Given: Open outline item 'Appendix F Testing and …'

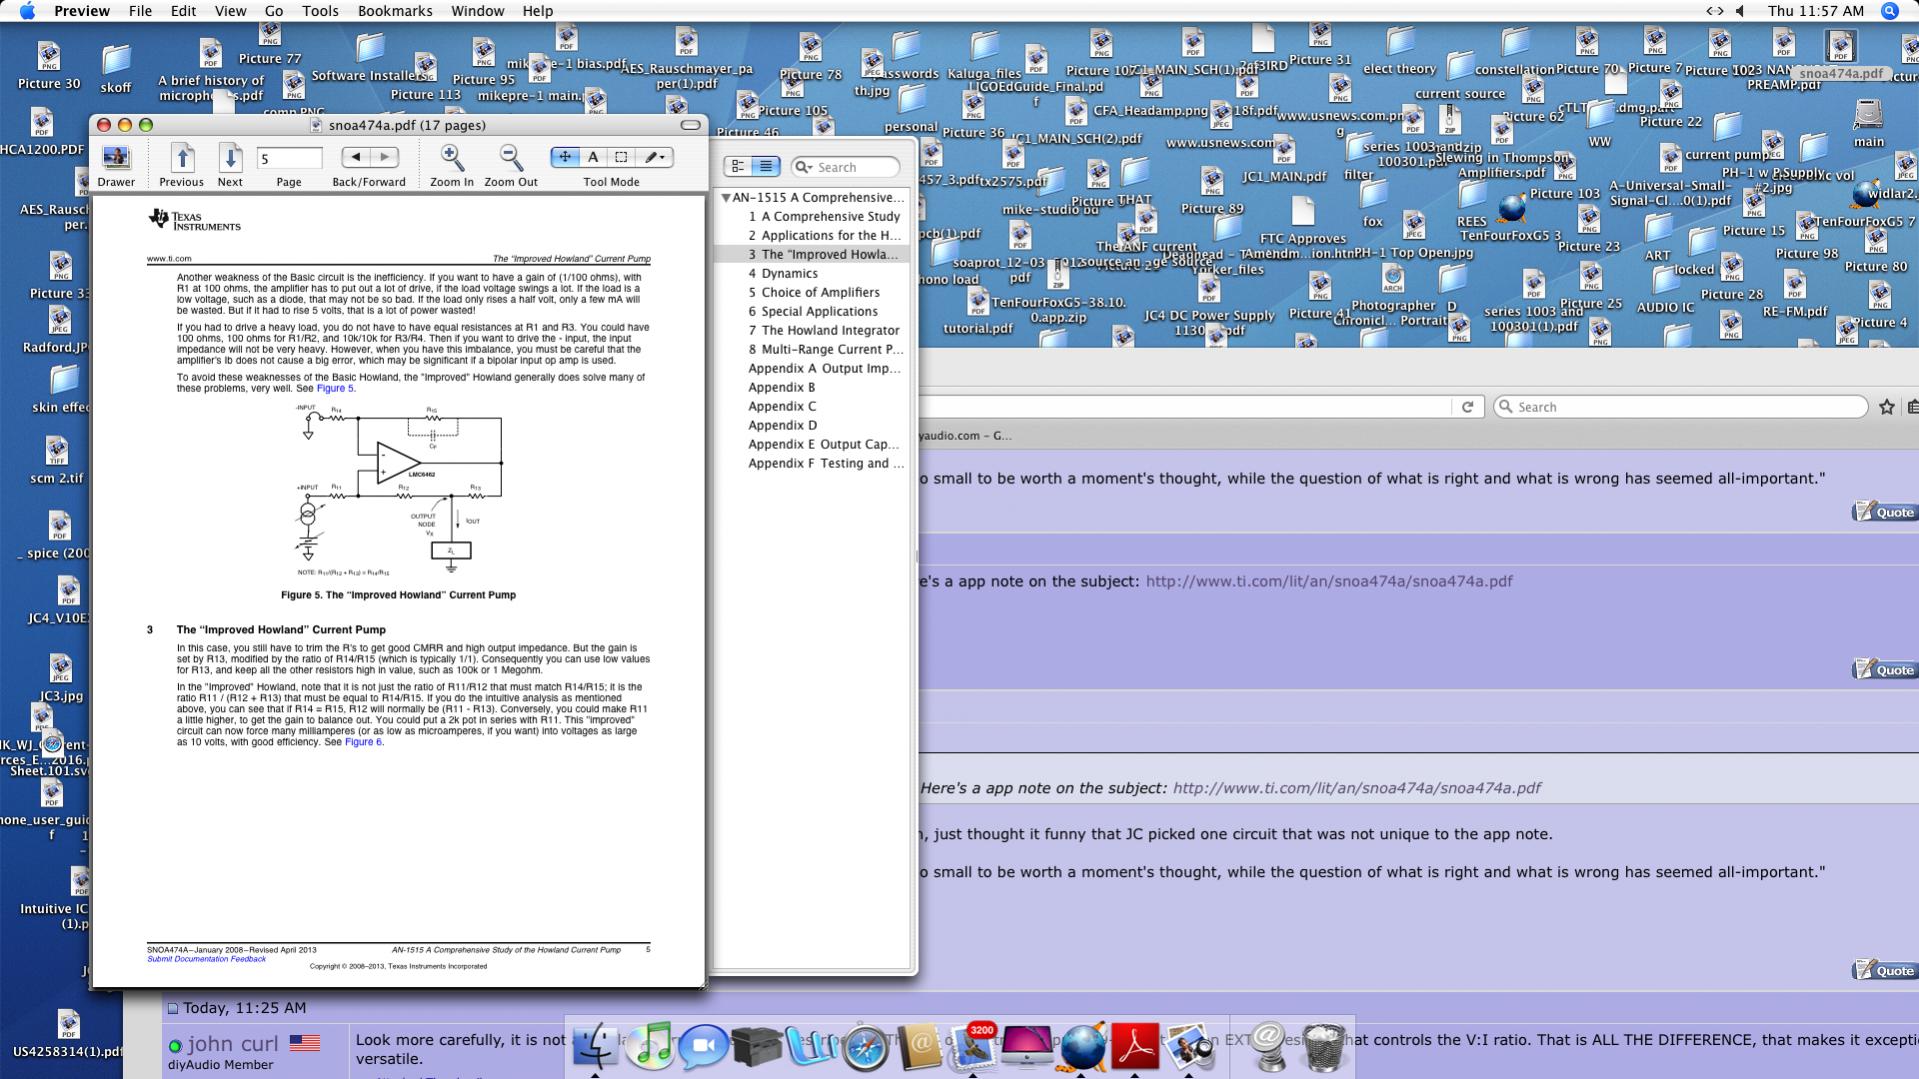Looking at the screenshot, I should [826, 463].
